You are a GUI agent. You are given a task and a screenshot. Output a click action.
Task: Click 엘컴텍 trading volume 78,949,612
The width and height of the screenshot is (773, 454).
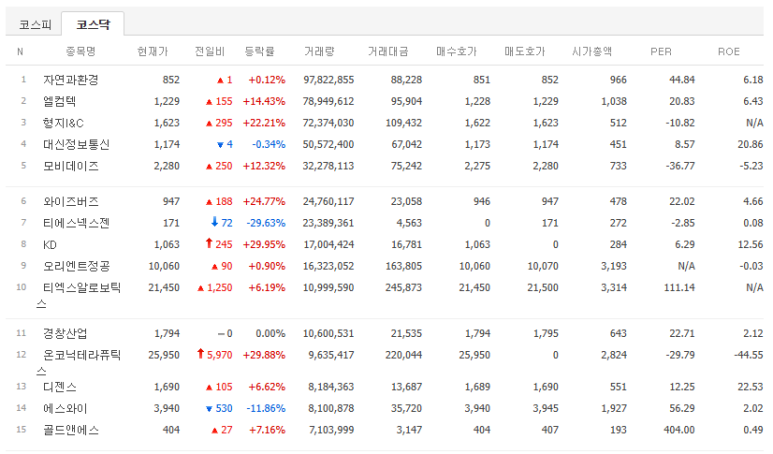pyautogui.click(x=328, y=102)
